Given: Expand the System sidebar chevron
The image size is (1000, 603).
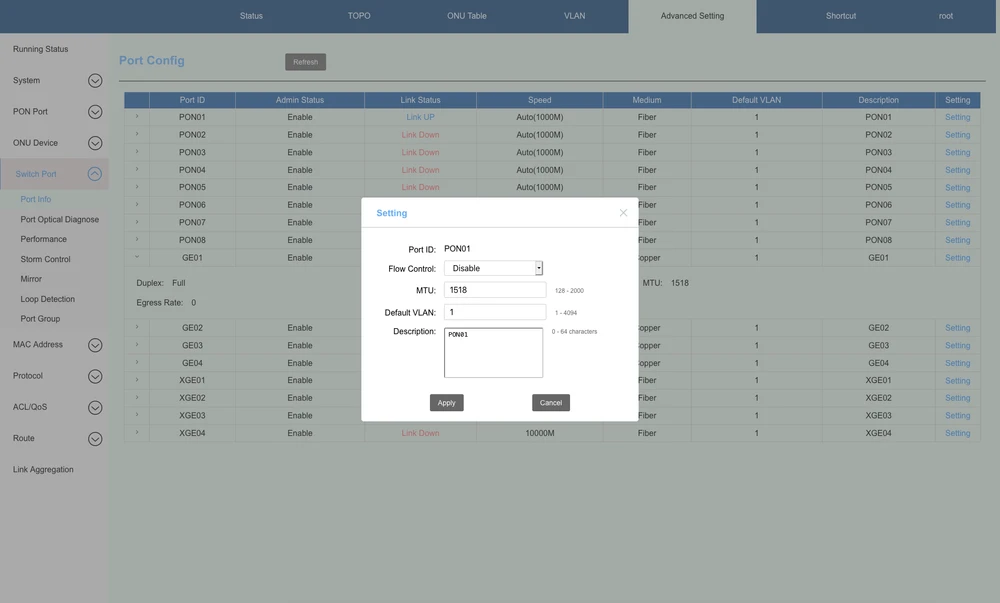Looking at the screenshot, I should pyautogui.click(x=95, y=81).
